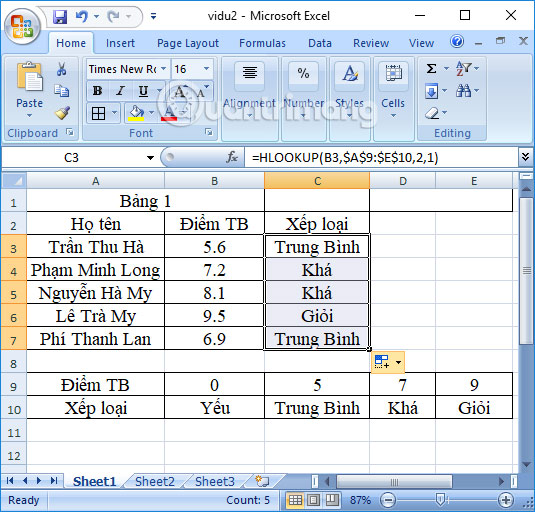535x512 pixels.
Task: Toggle Bold formatting
Action: tap(98, 91)
